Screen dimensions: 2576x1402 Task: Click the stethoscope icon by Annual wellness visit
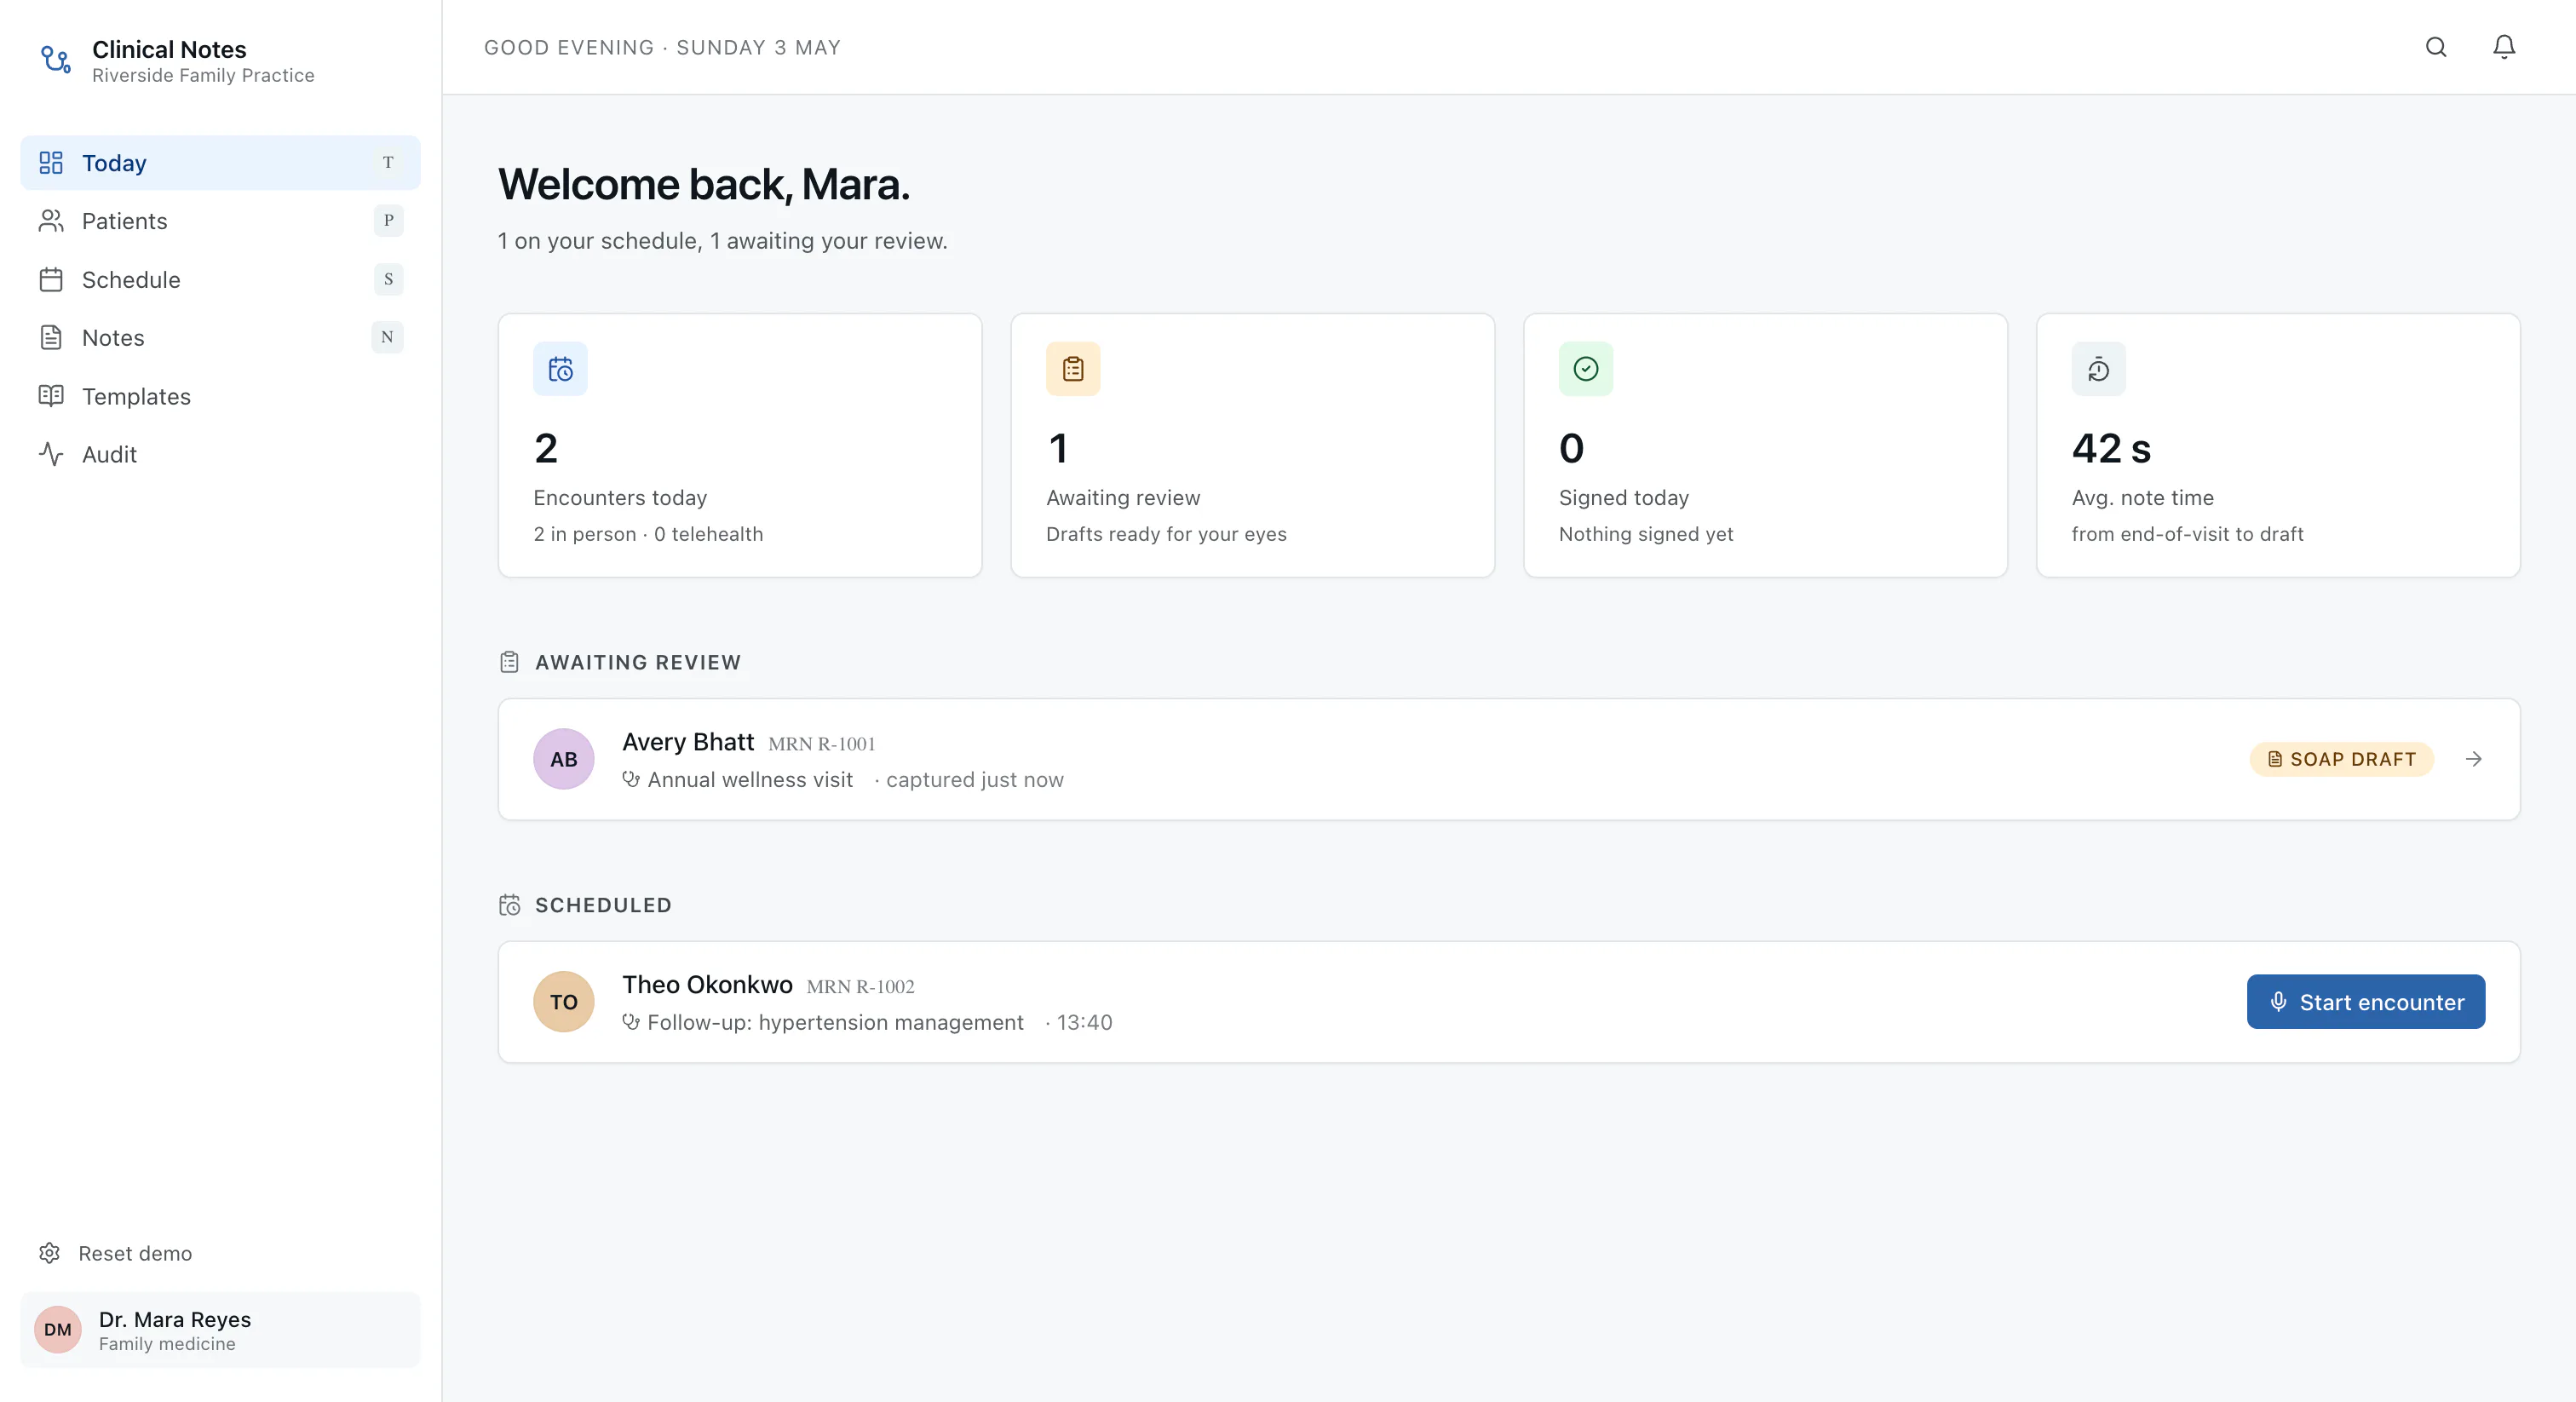click(x=631, y=779)
